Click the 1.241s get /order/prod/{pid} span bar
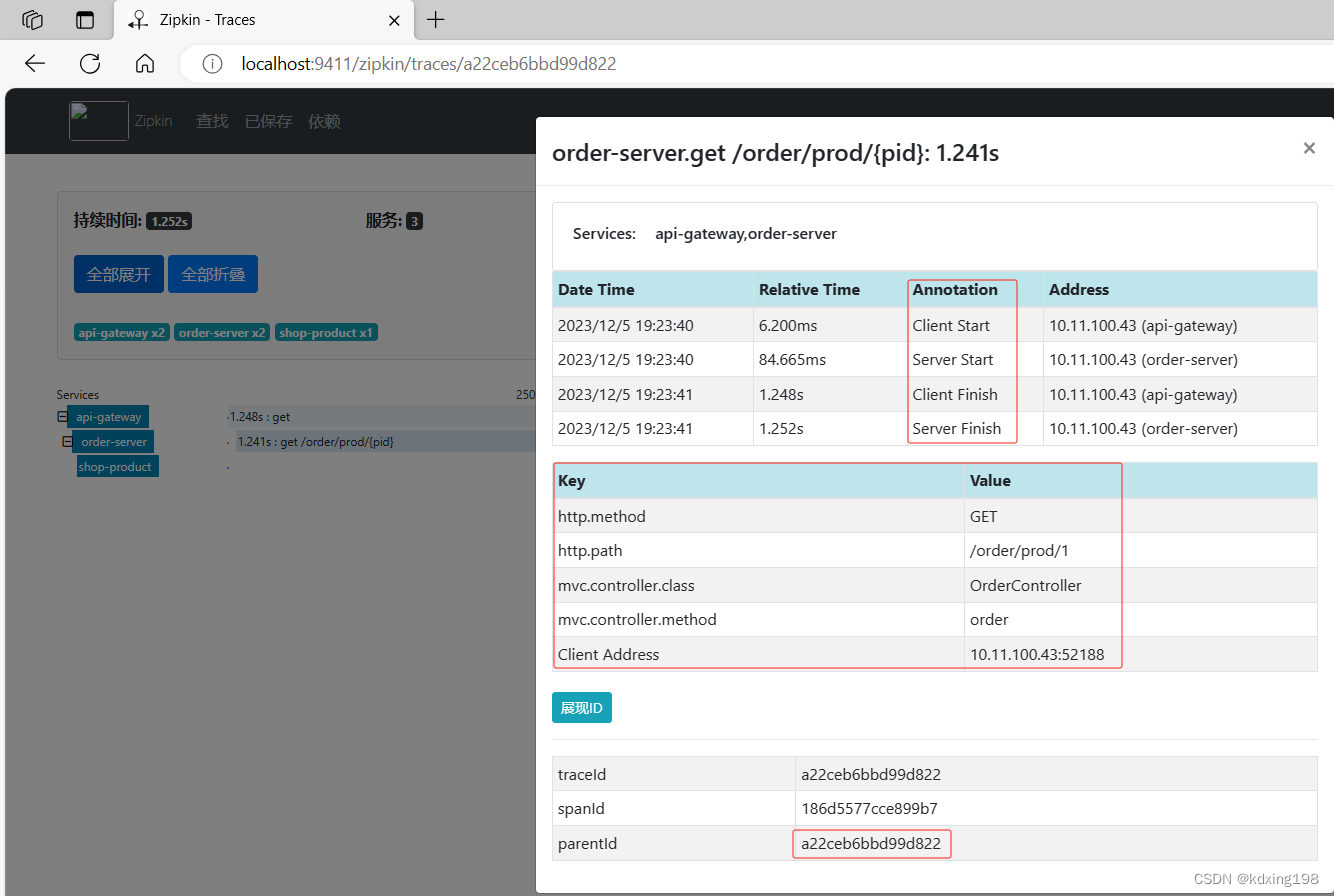The image size is (1334, 896). (x=384, y=441)
